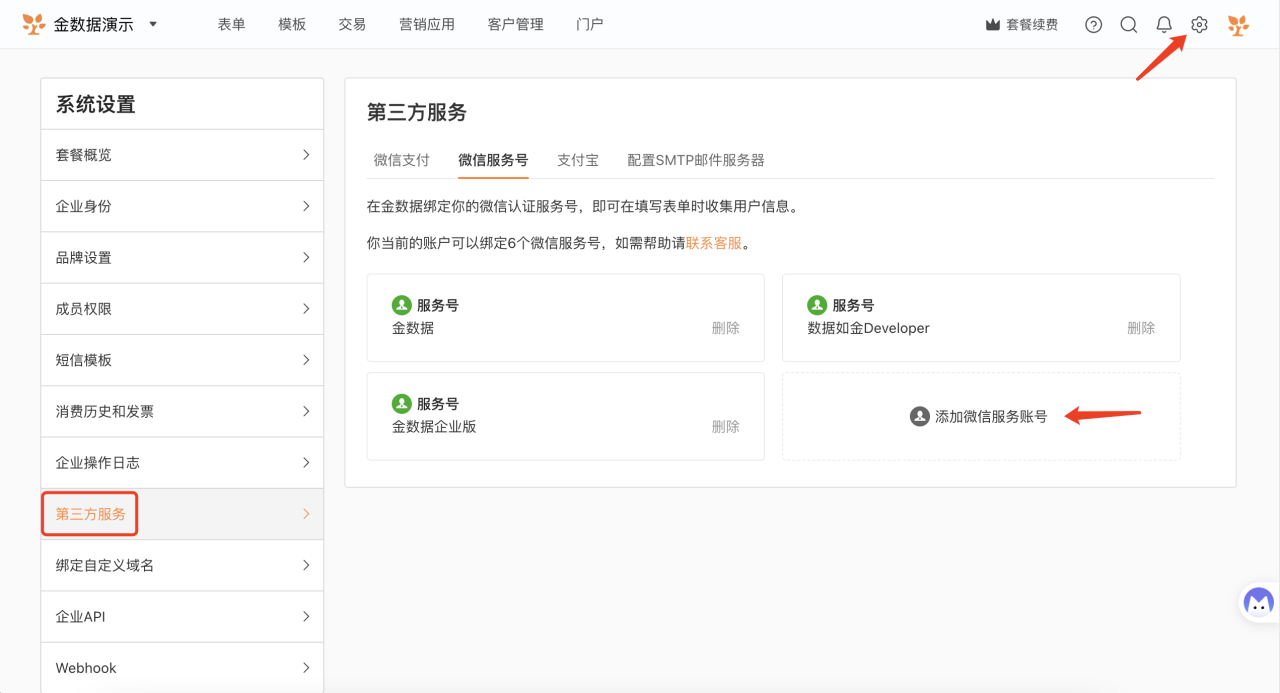Delete the 金数据 service account

pyautogui.click(x=726, y=328)
